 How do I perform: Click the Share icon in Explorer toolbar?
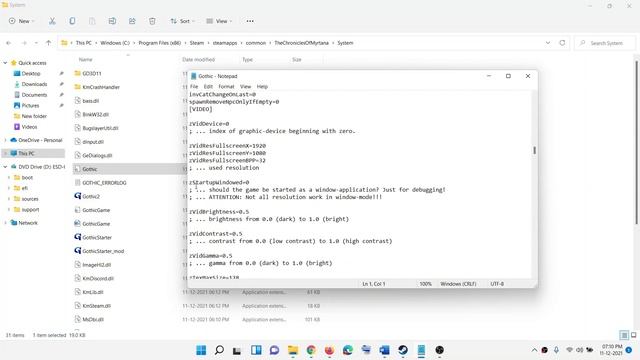[132, 21]
